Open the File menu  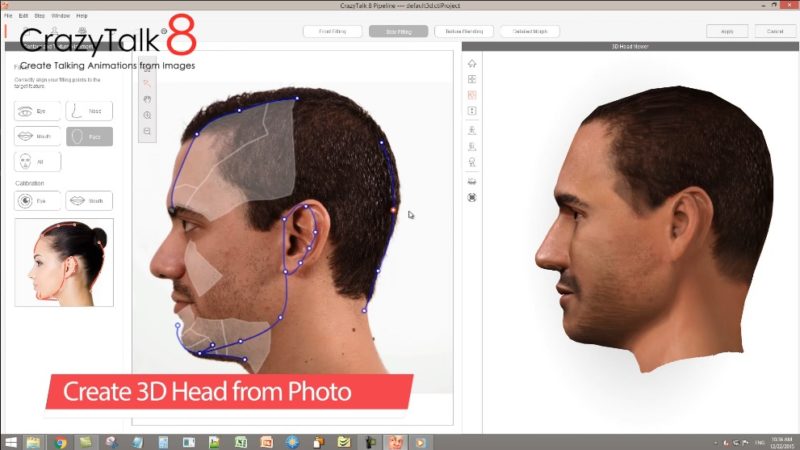(x=8, y=16)
